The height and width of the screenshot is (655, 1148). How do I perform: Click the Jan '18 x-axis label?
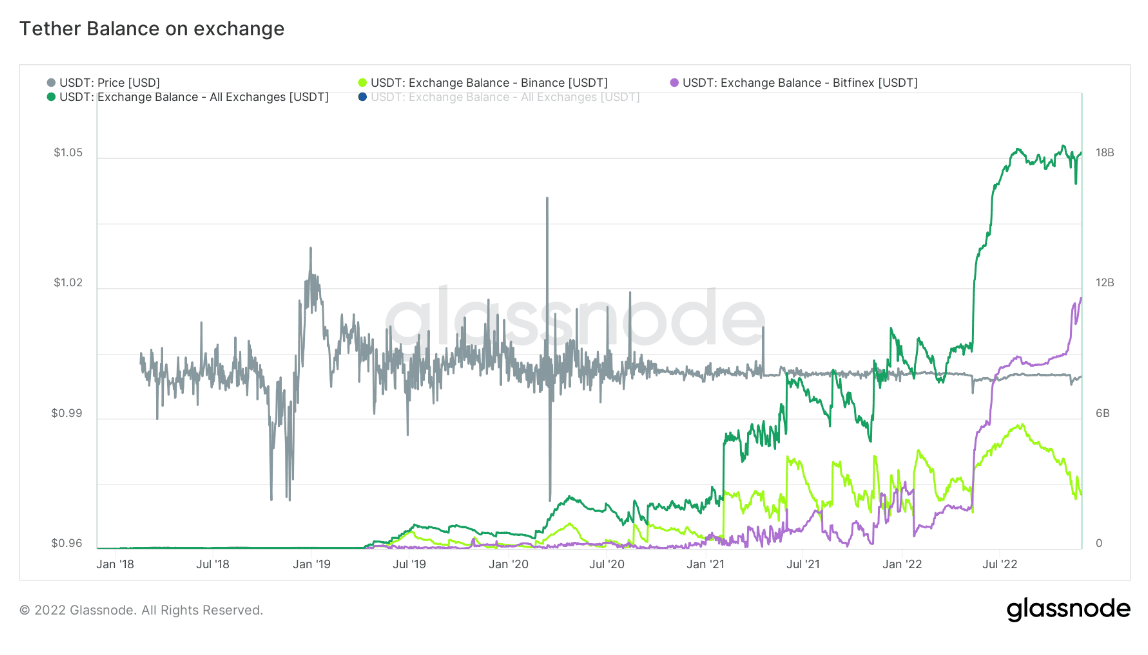point(114,565)
